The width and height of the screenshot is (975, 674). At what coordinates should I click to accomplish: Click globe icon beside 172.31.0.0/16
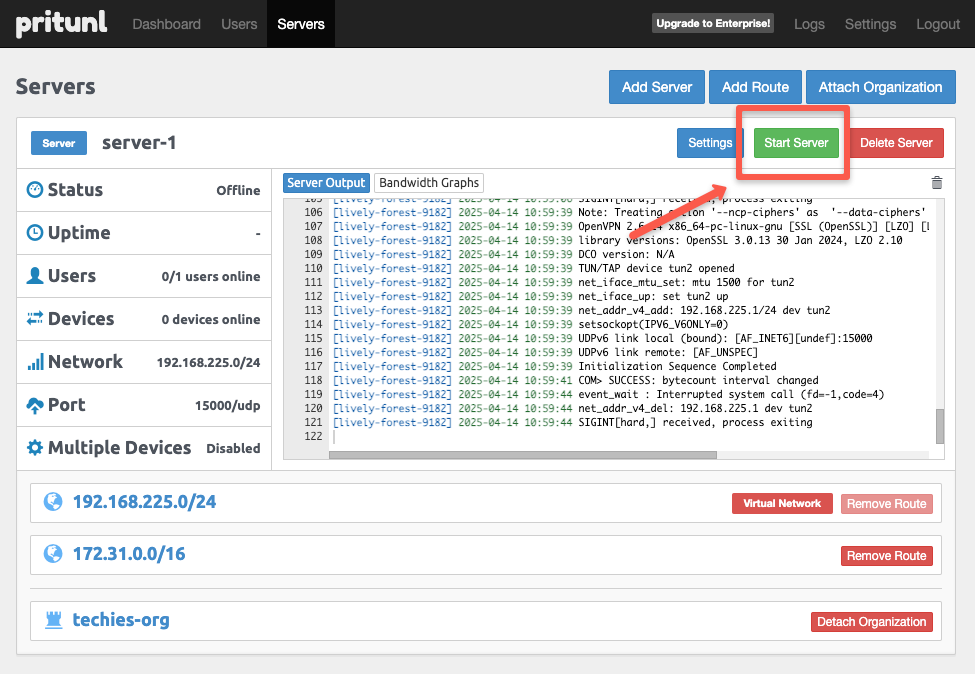(53, 553)
